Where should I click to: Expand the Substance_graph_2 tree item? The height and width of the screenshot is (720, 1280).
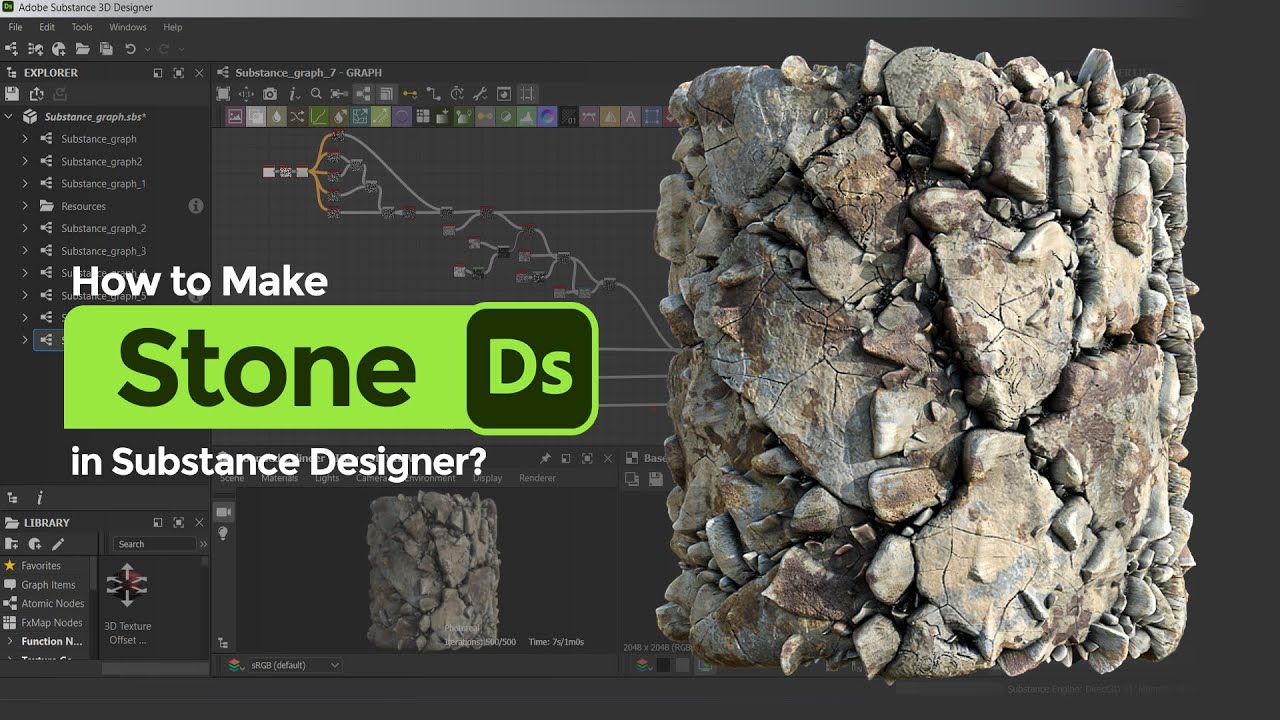point(25,229)
